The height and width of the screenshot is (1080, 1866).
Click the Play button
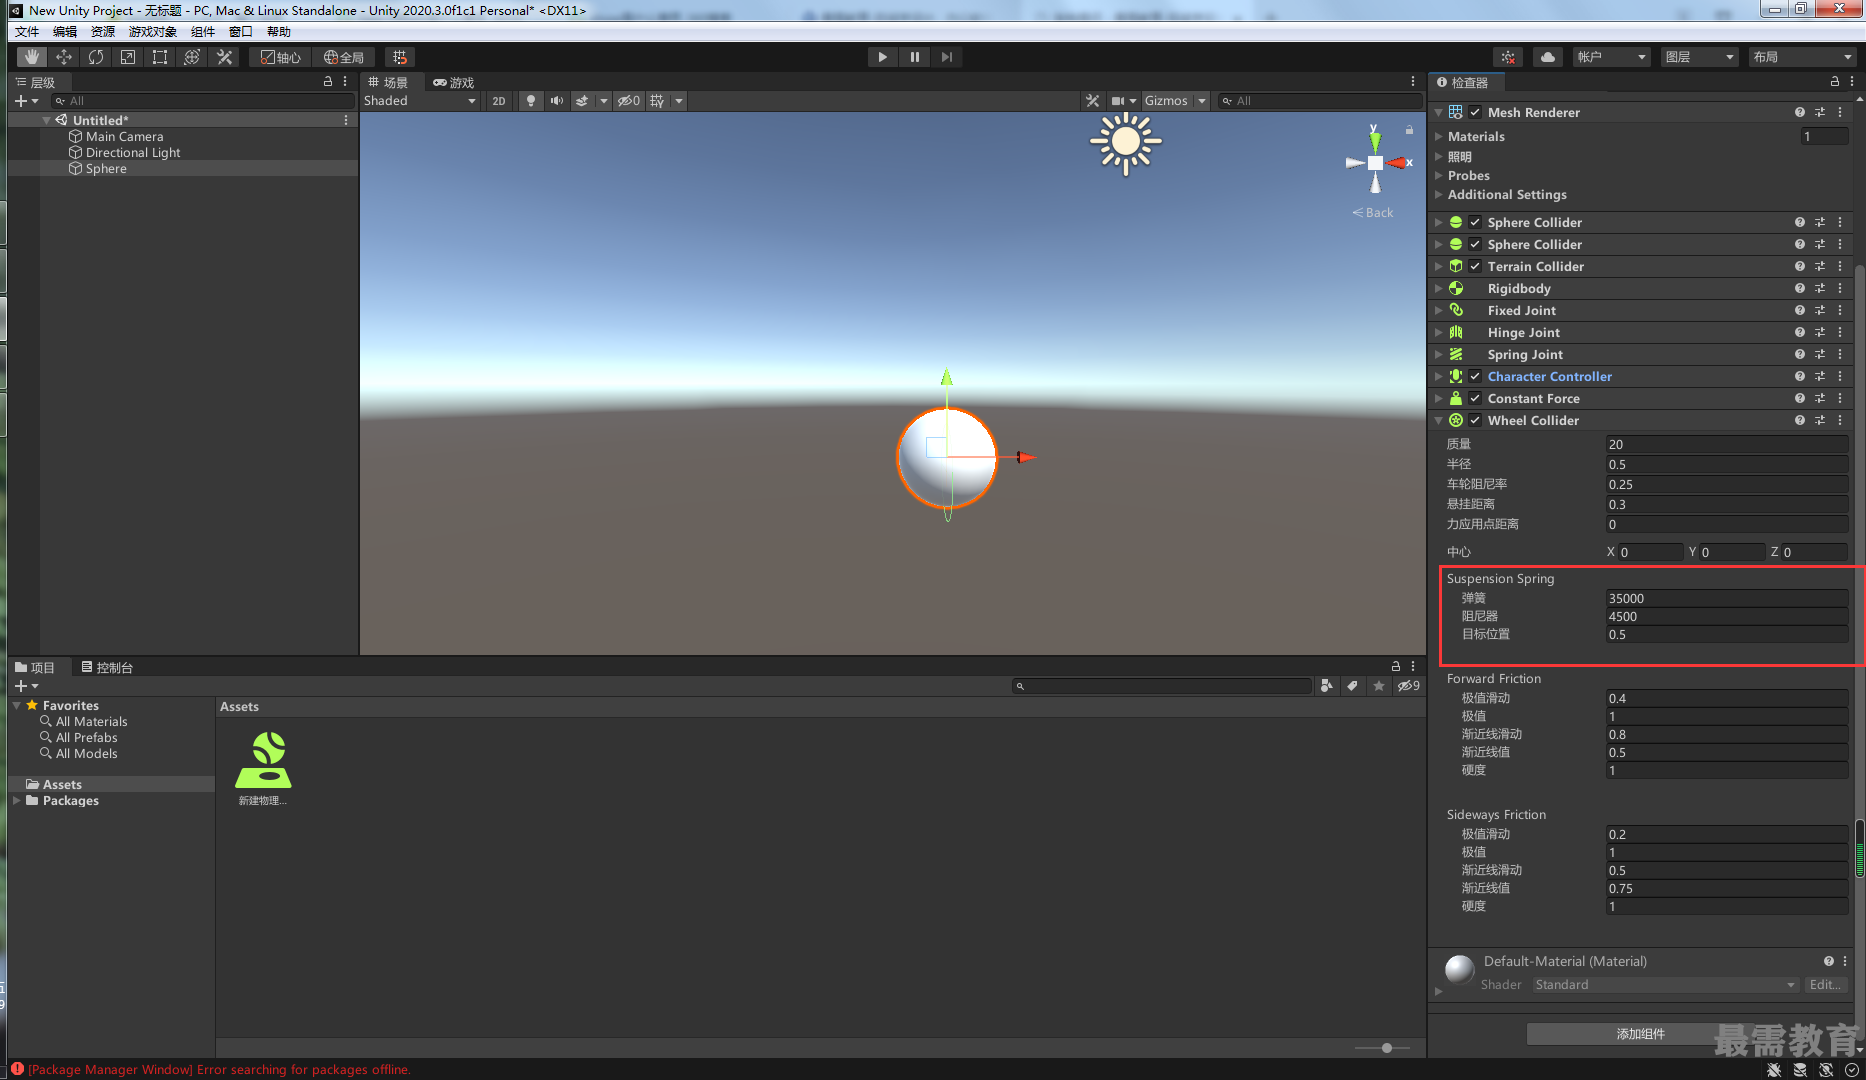882,57
